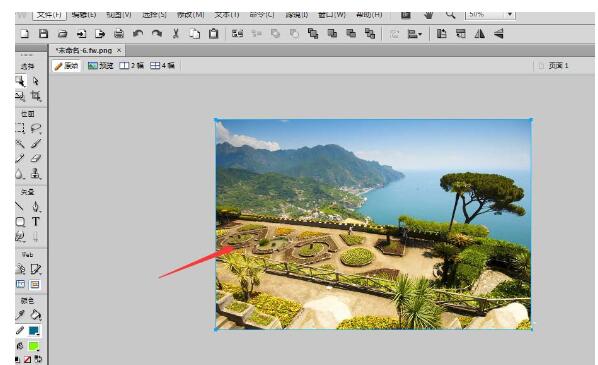Screen dimensions: 598x365
Task: Pick the Crop tool
Action: coord(35,96)
